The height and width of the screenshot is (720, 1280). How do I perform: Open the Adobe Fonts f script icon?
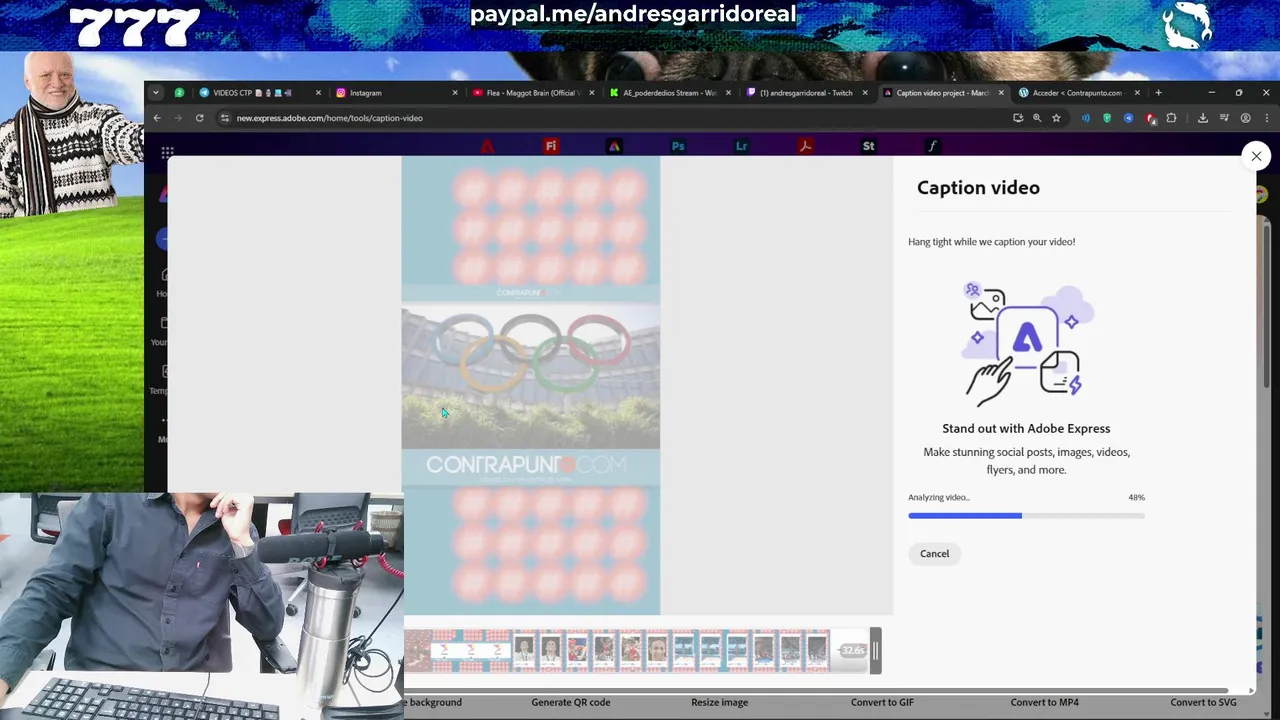pyautogui.click(x=932, y=146)
